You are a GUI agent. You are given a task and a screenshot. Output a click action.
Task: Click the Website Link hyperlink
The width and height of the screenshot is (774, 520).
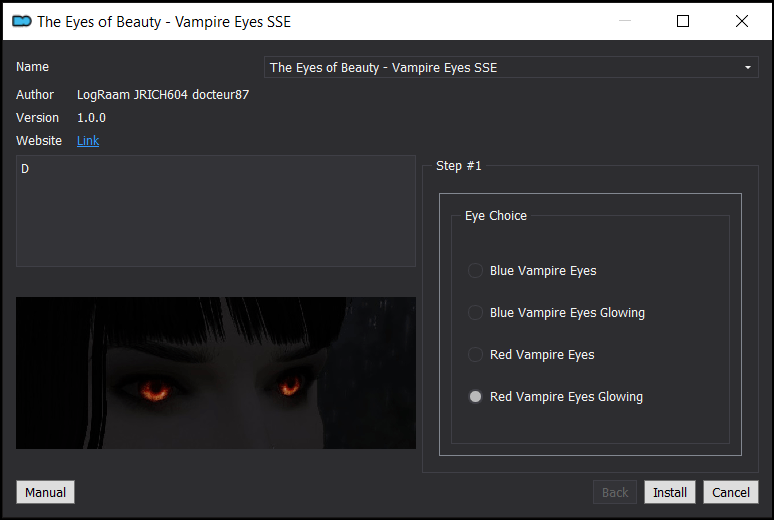click(x=88, y=141)
